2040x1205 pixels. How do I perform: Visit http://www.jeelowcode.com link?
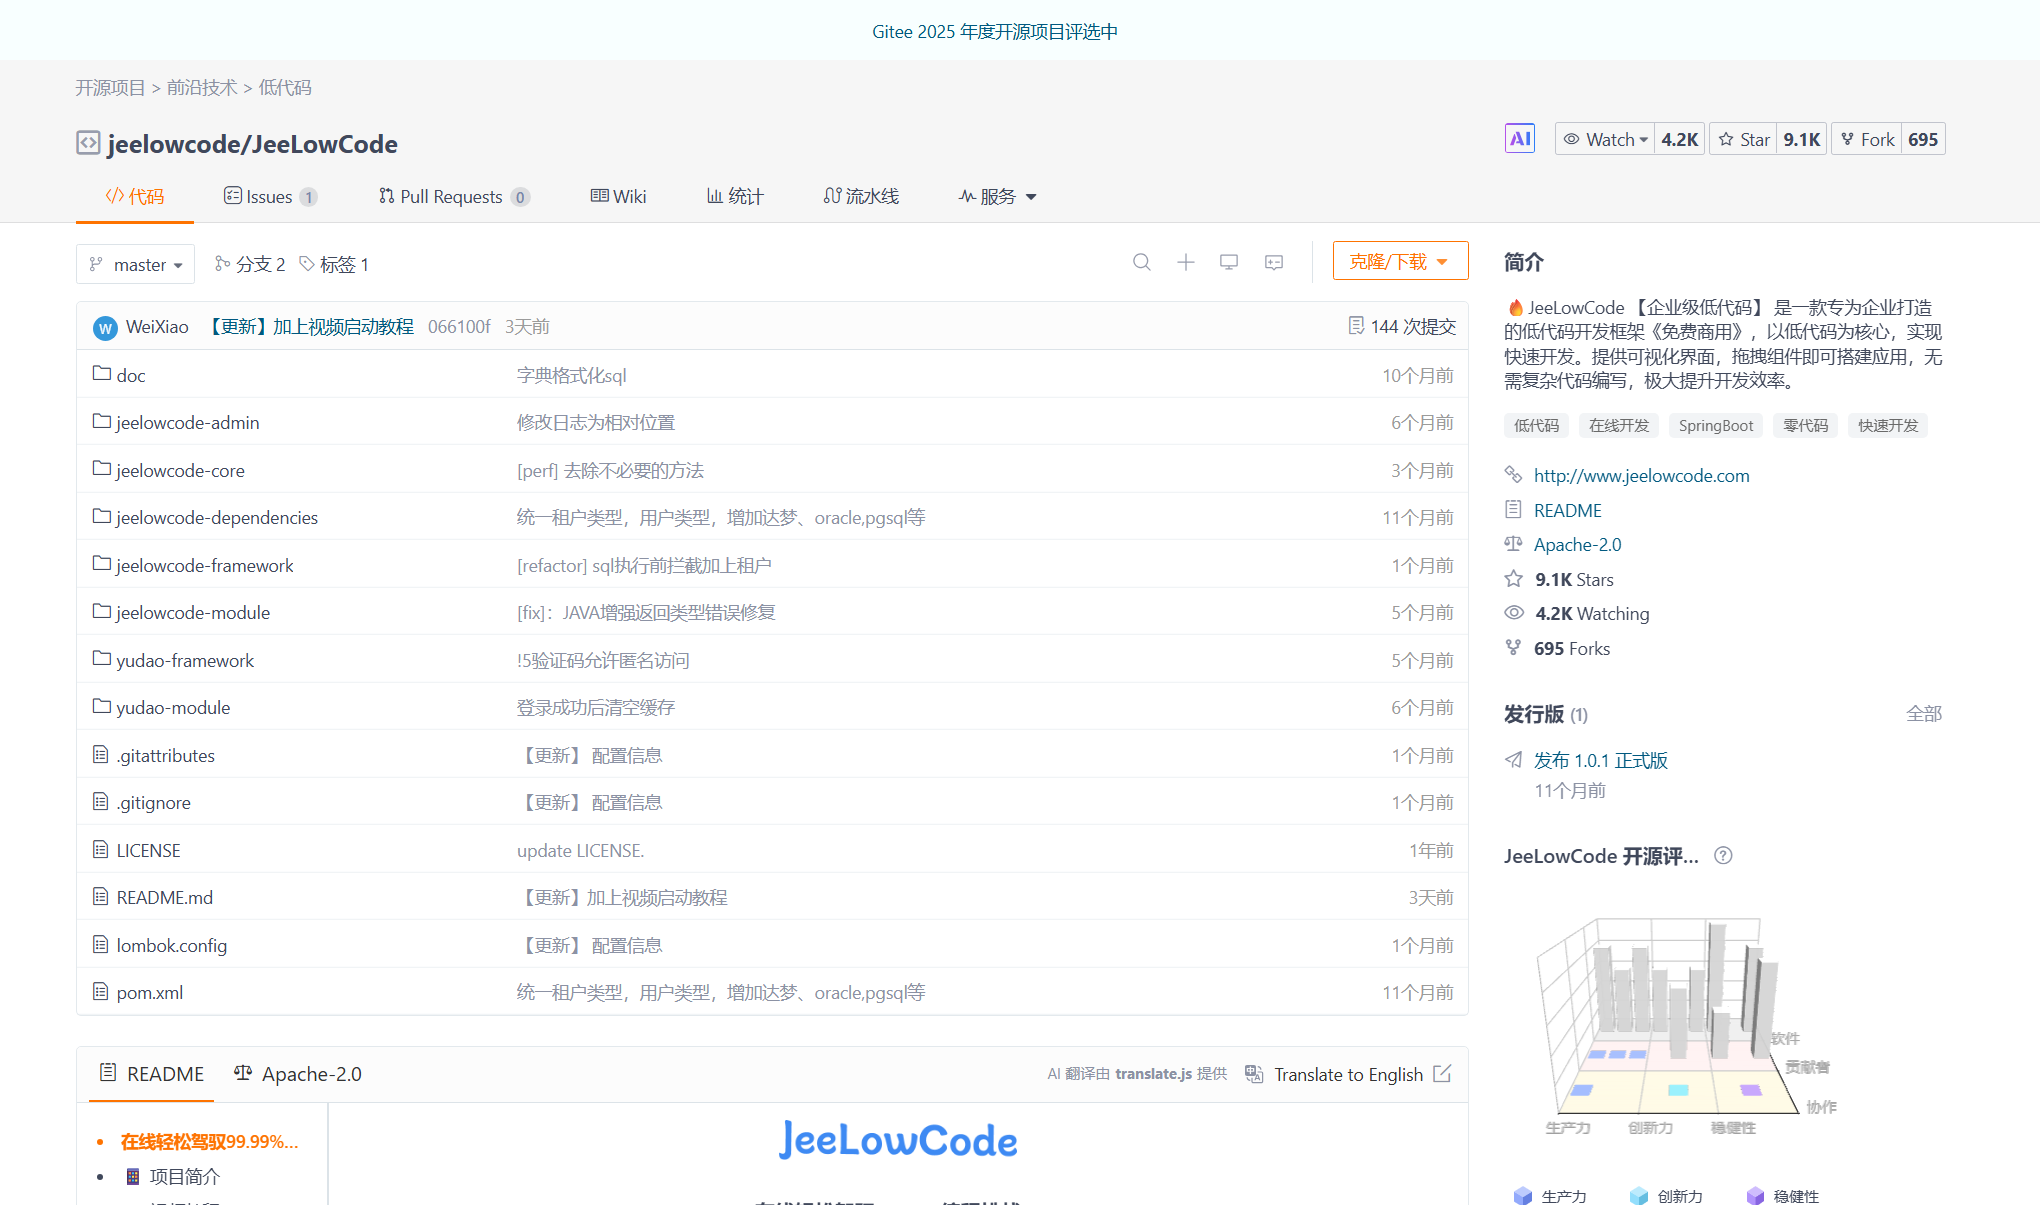point(1640,475)
